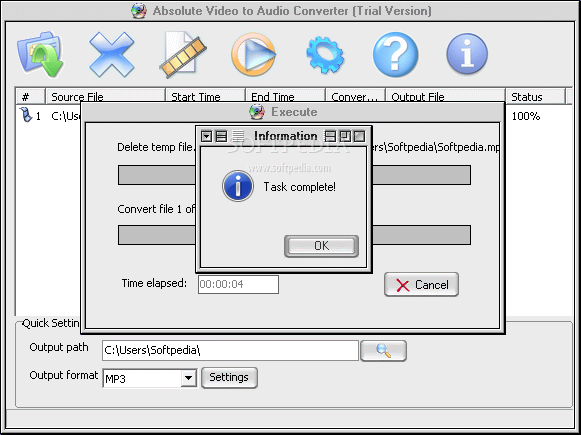Click the blue X remove file icon
Screen dimensions: 581x435
[112, 54]
